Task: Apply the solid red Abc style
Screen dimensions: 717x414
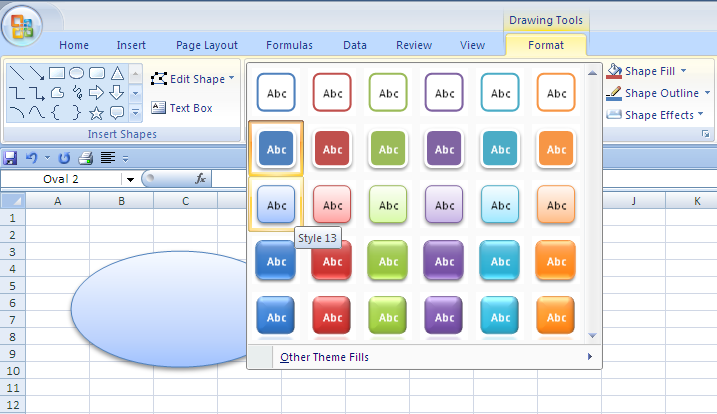Action: [x=334, y=149]
